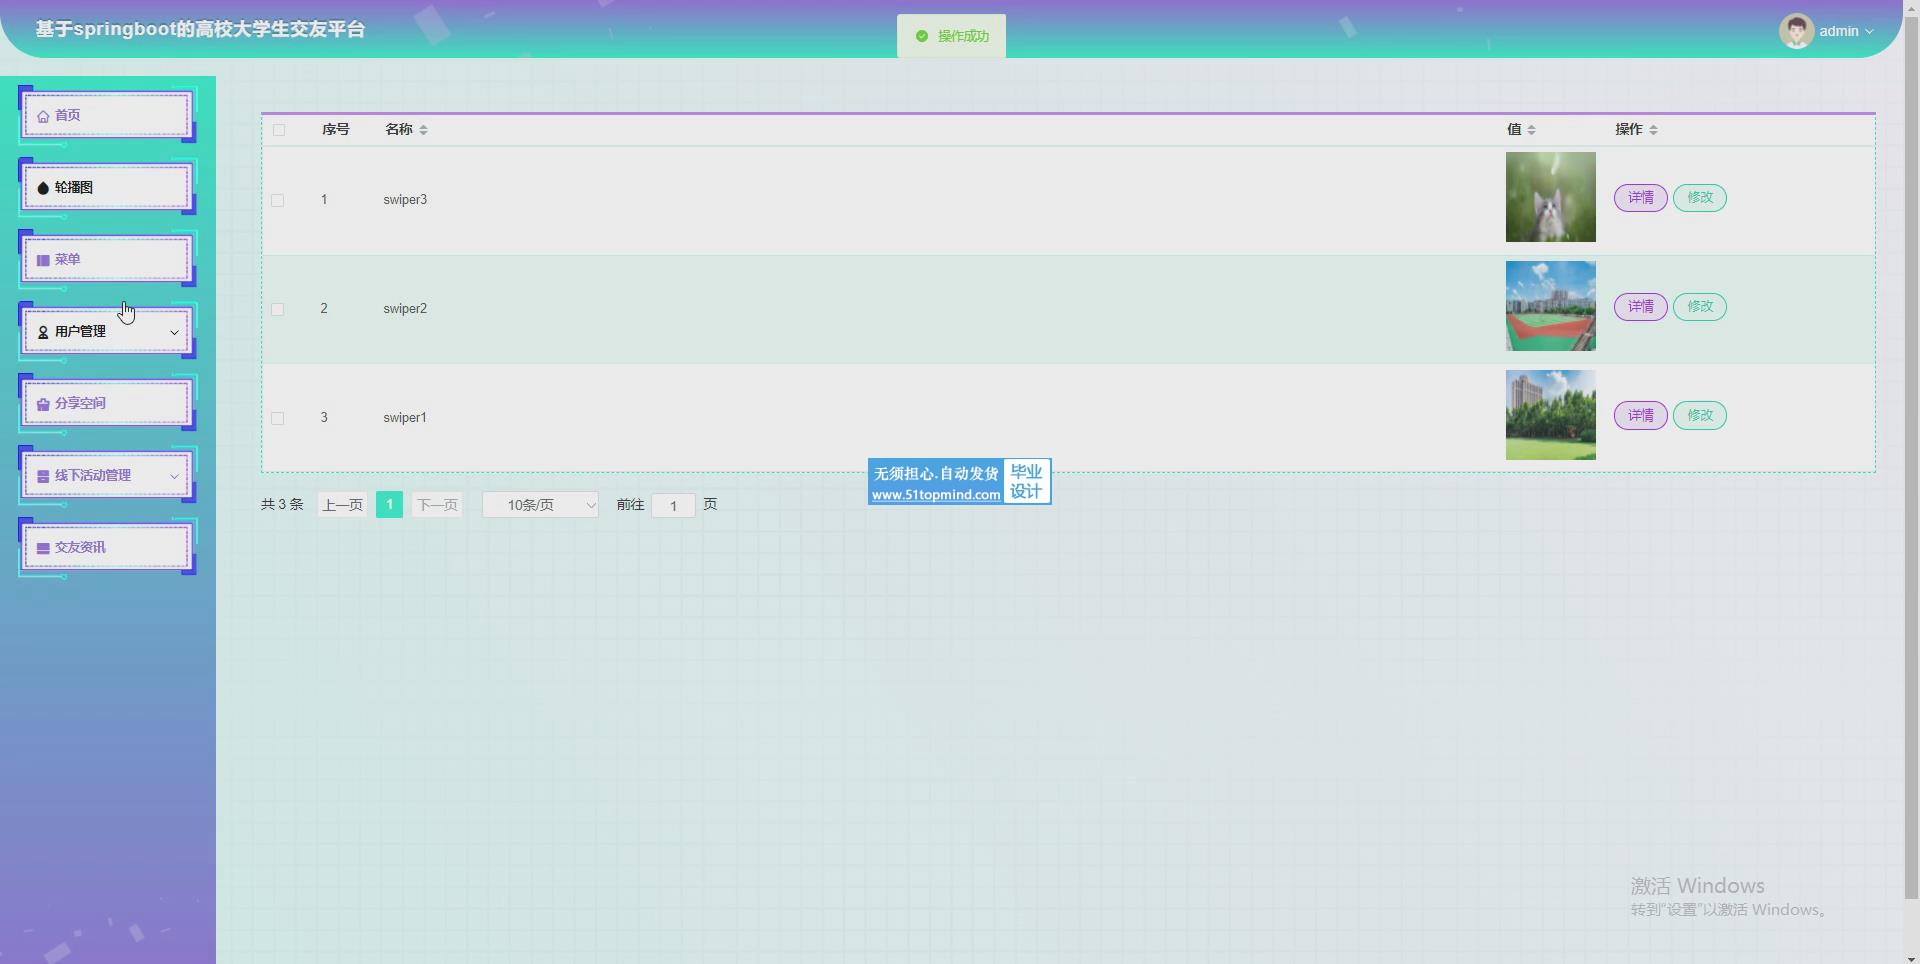This screenshot has width=1920, height=964.
Task: Check the checkbox for swiper3 row
Action: click(x=278, y=200)
